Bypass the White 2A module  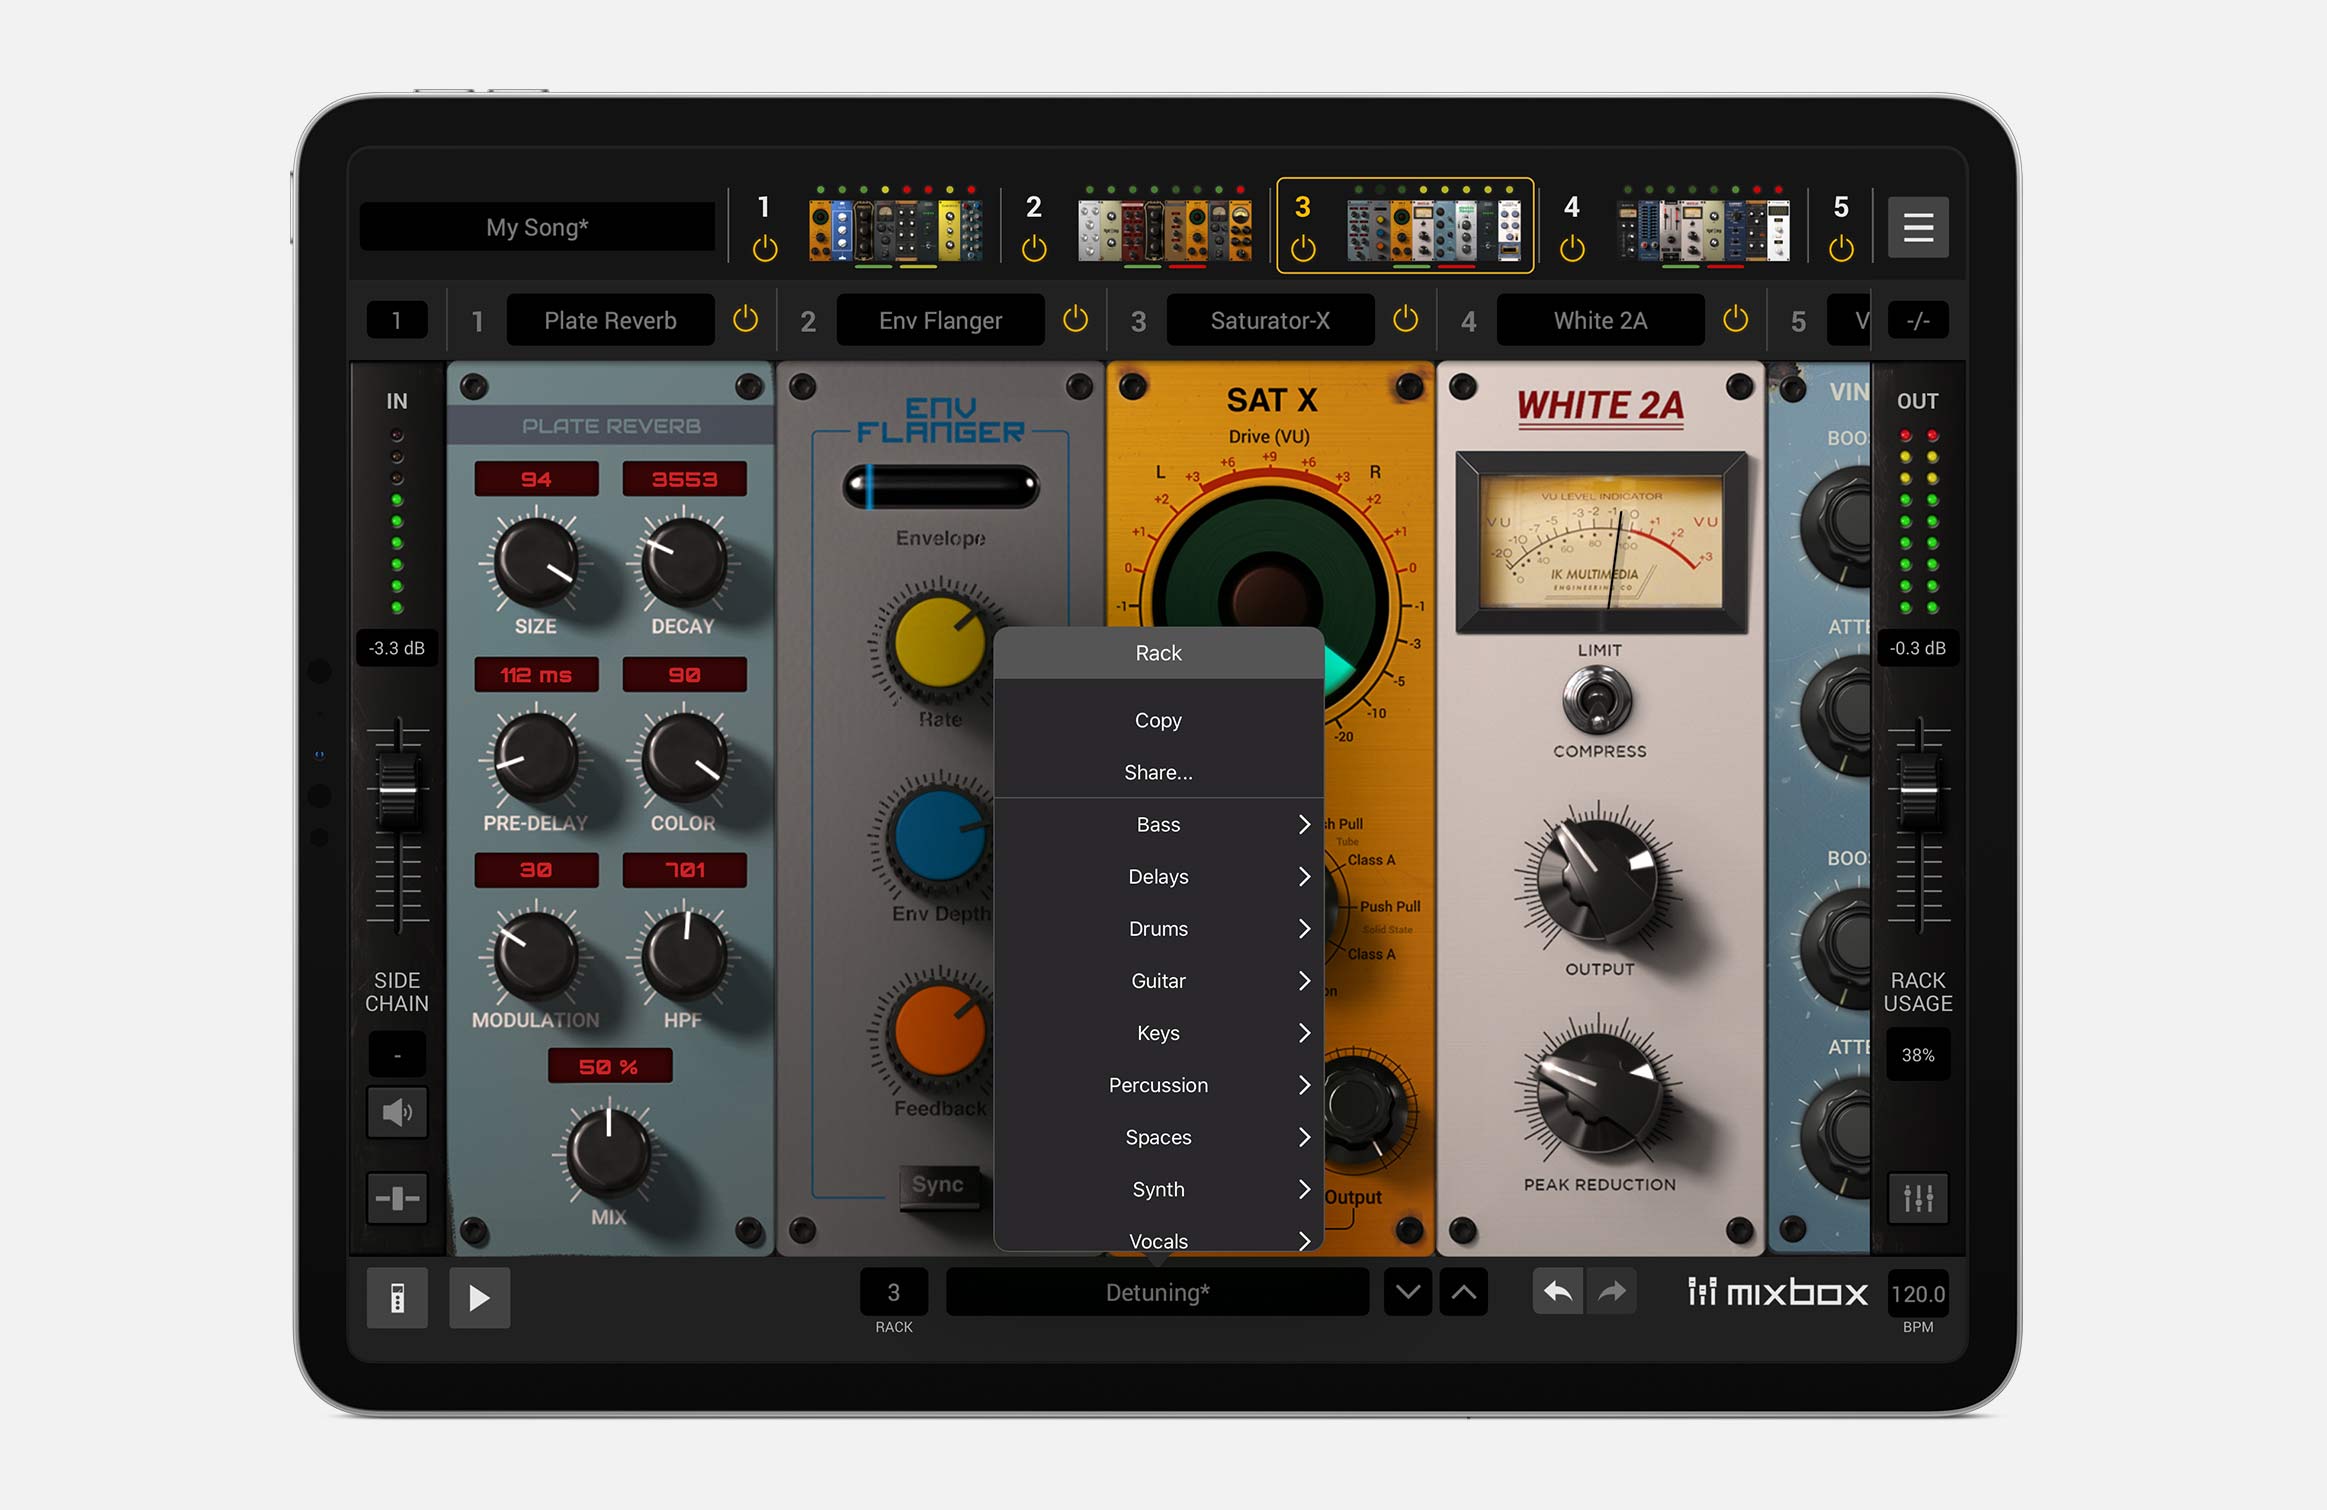(x=1735, y=320)
